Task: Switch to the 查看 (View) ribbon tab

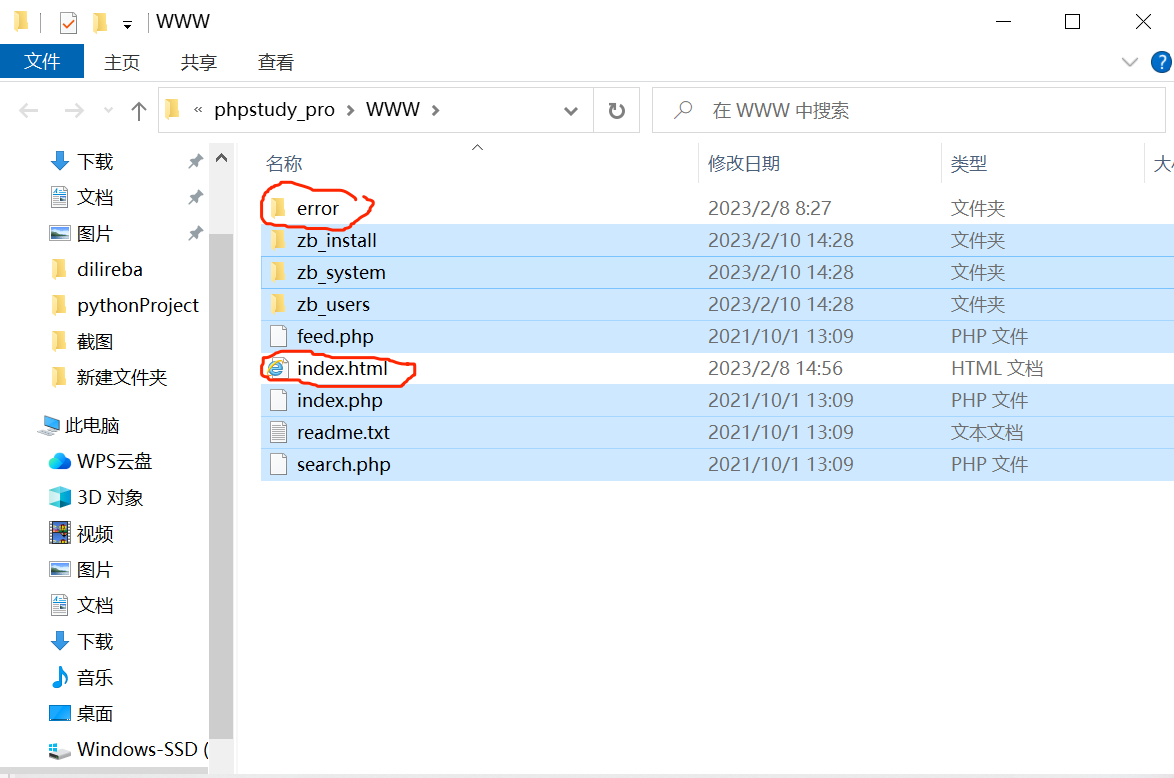Action: tap(276, 62)
